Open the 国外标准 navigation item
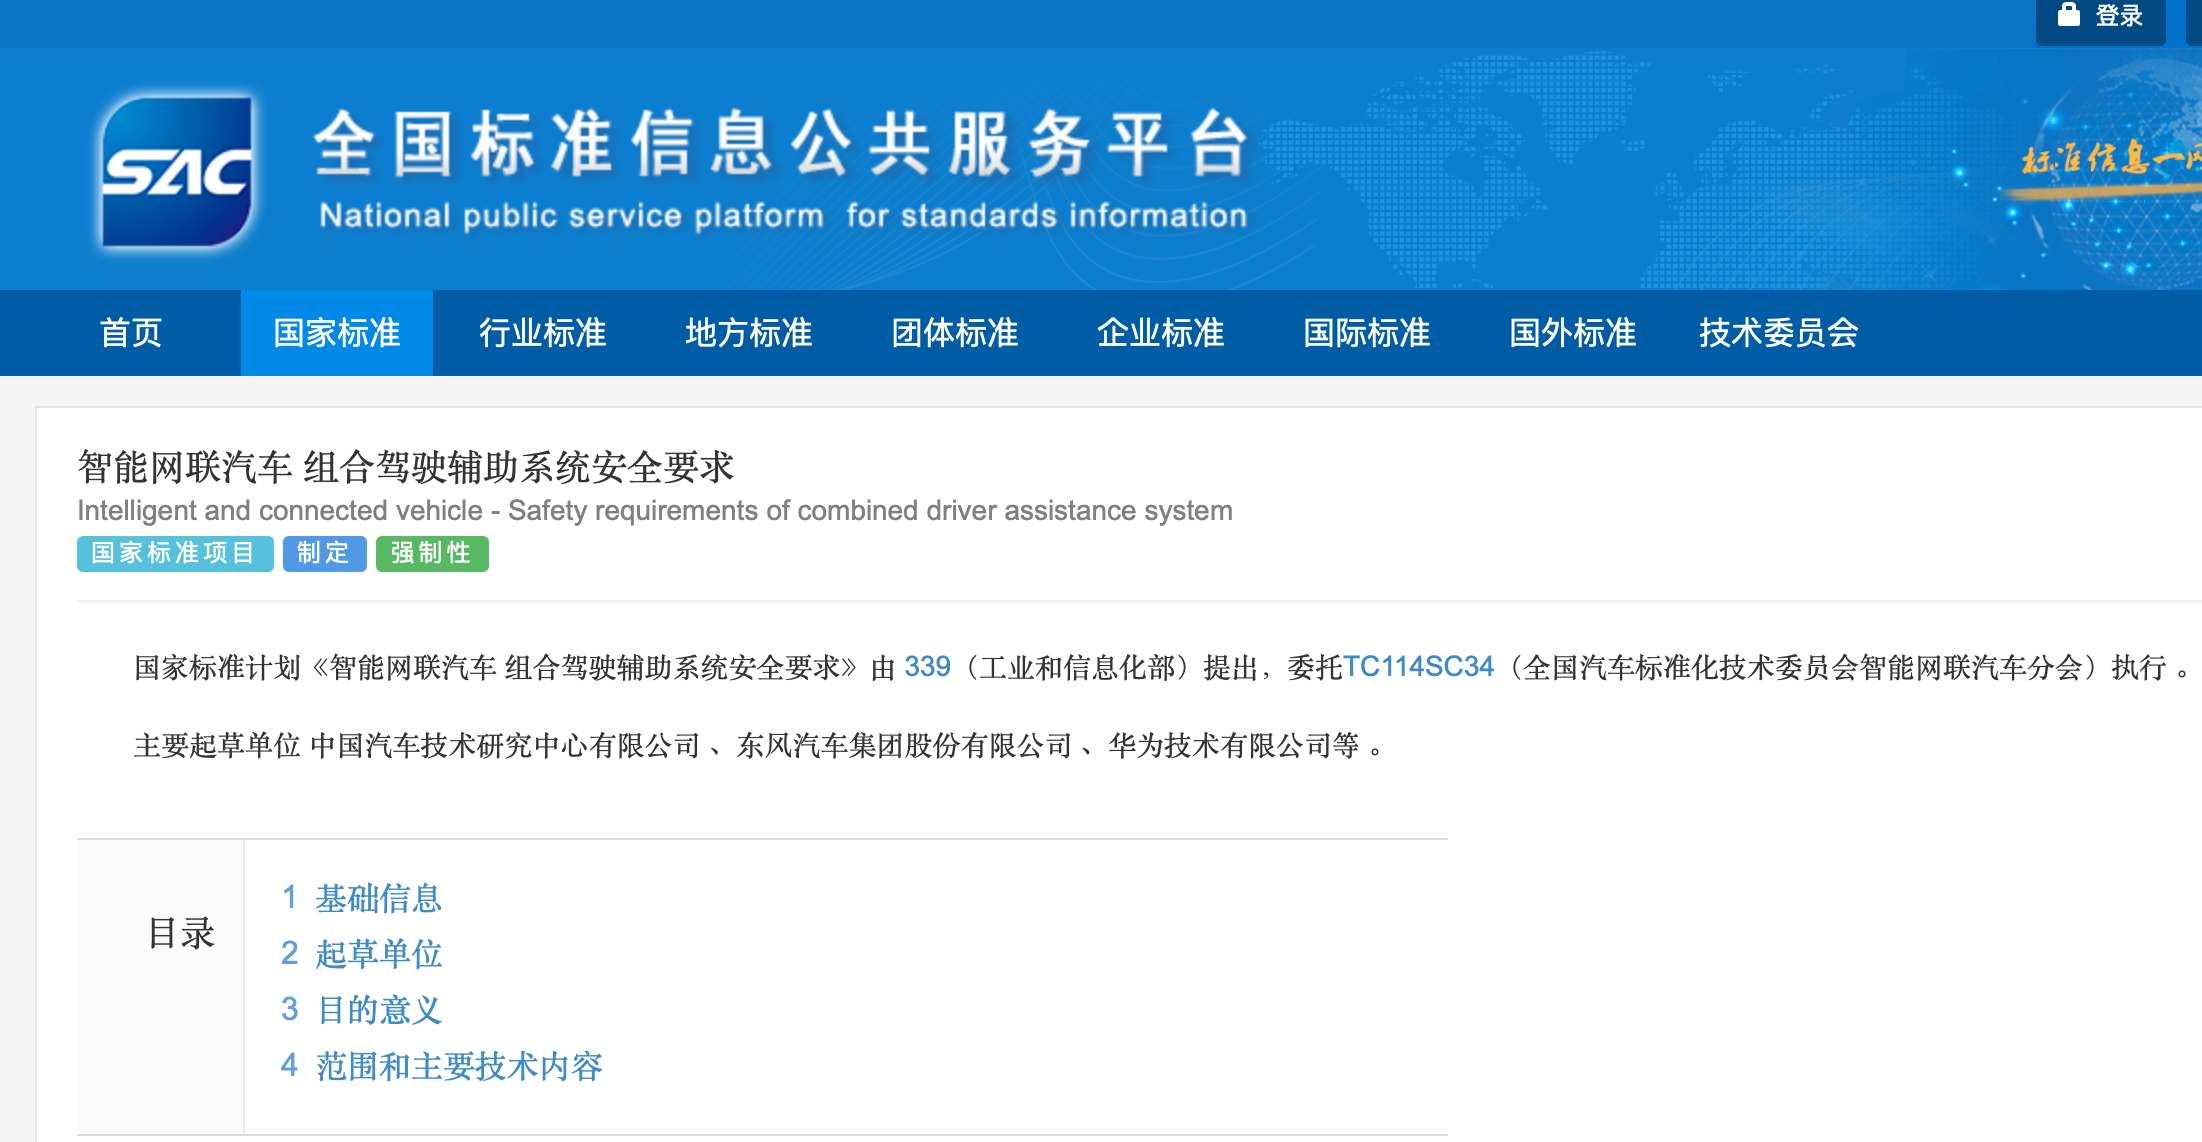 pos(1573,333)
